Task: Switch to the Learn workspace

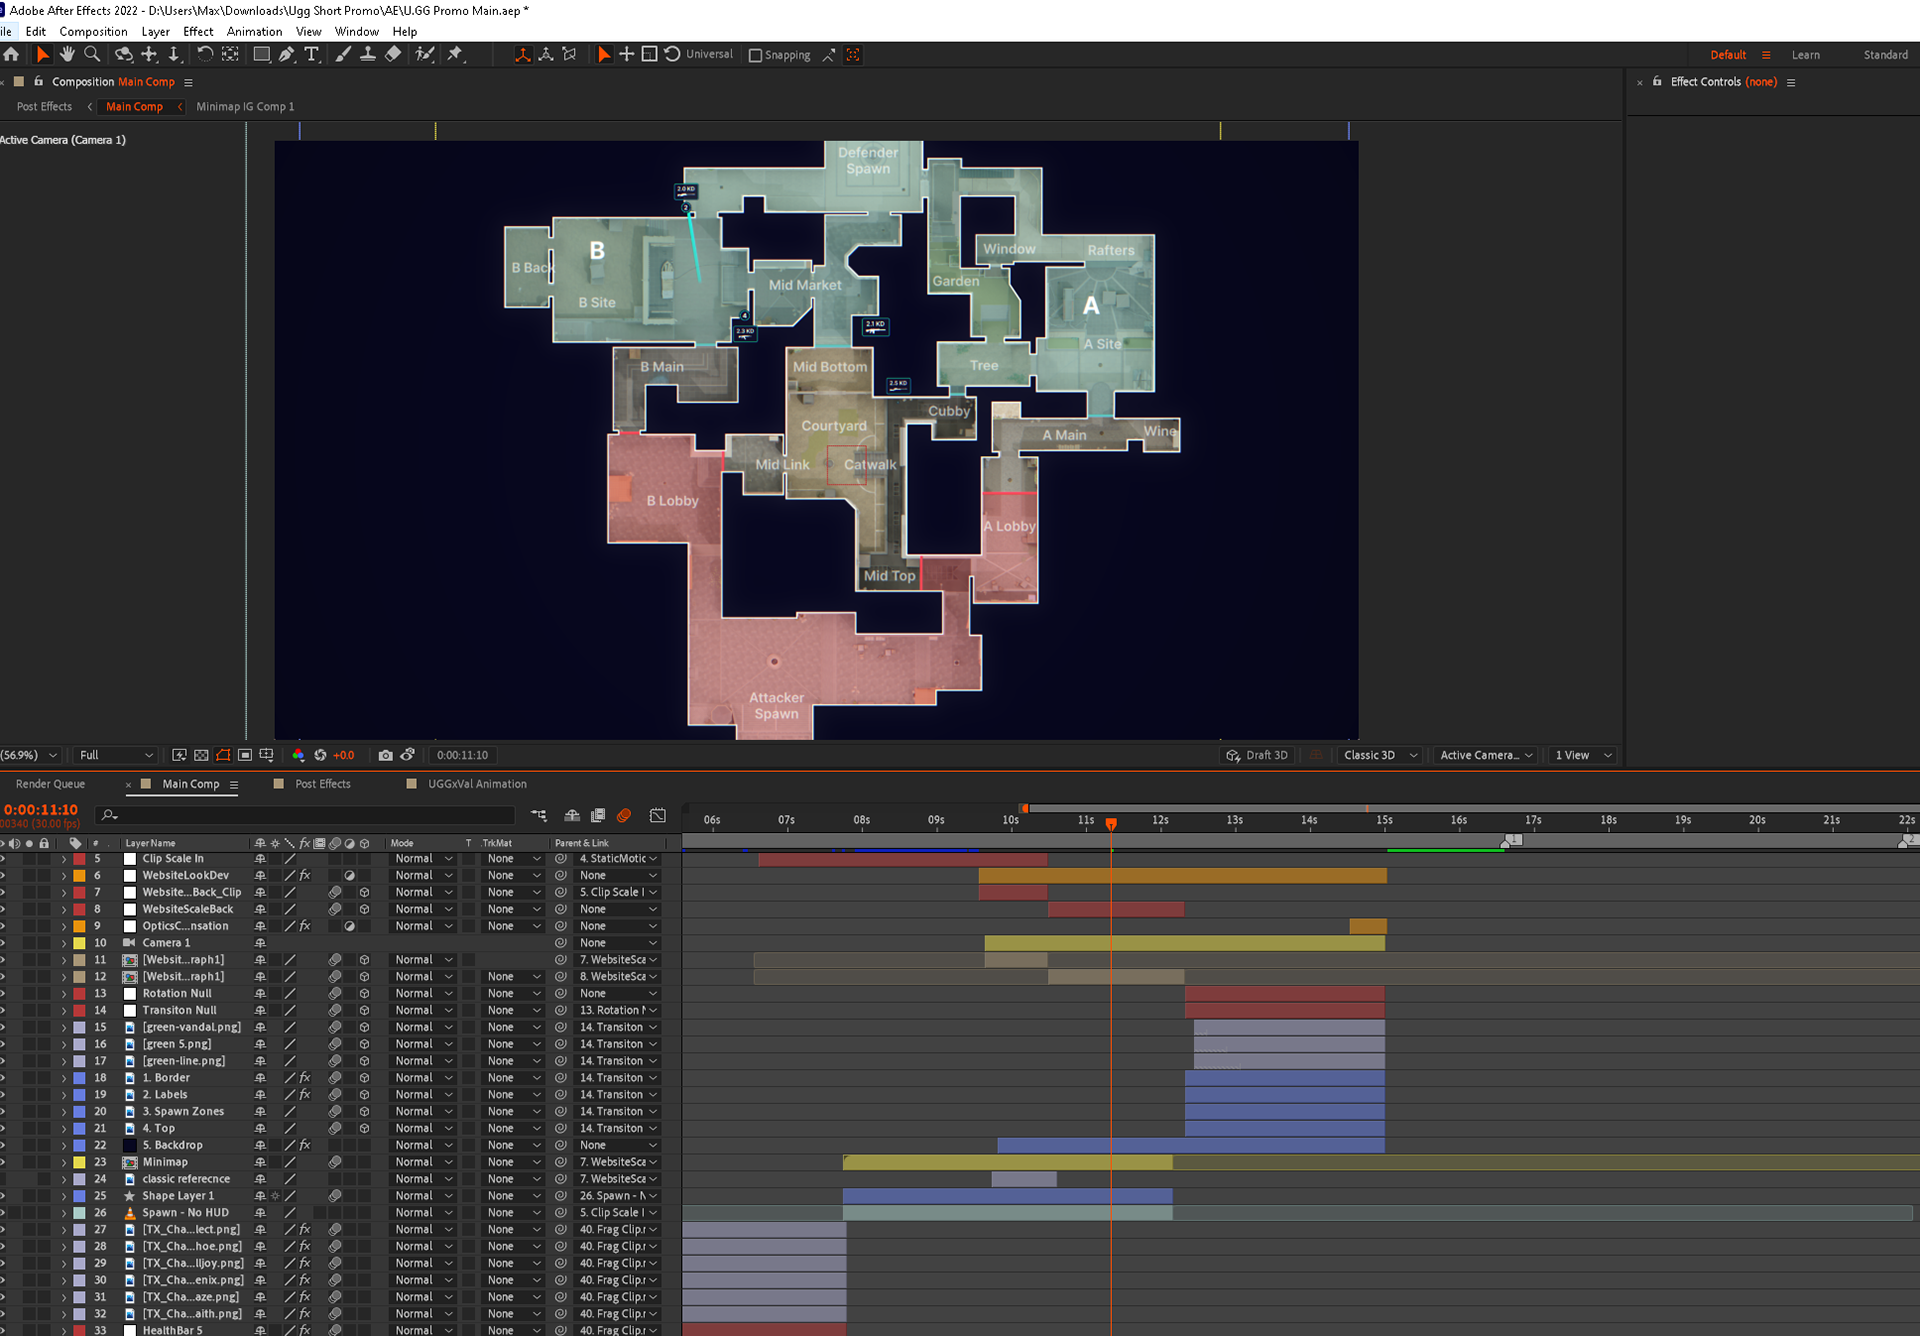Action: [1805, 55]
